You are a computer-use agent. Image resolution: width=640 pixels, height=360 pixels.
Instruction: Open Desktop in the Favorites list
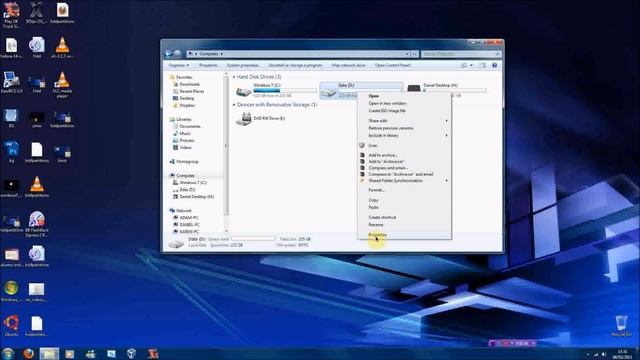pyautogui.click(x=187, y=98)
